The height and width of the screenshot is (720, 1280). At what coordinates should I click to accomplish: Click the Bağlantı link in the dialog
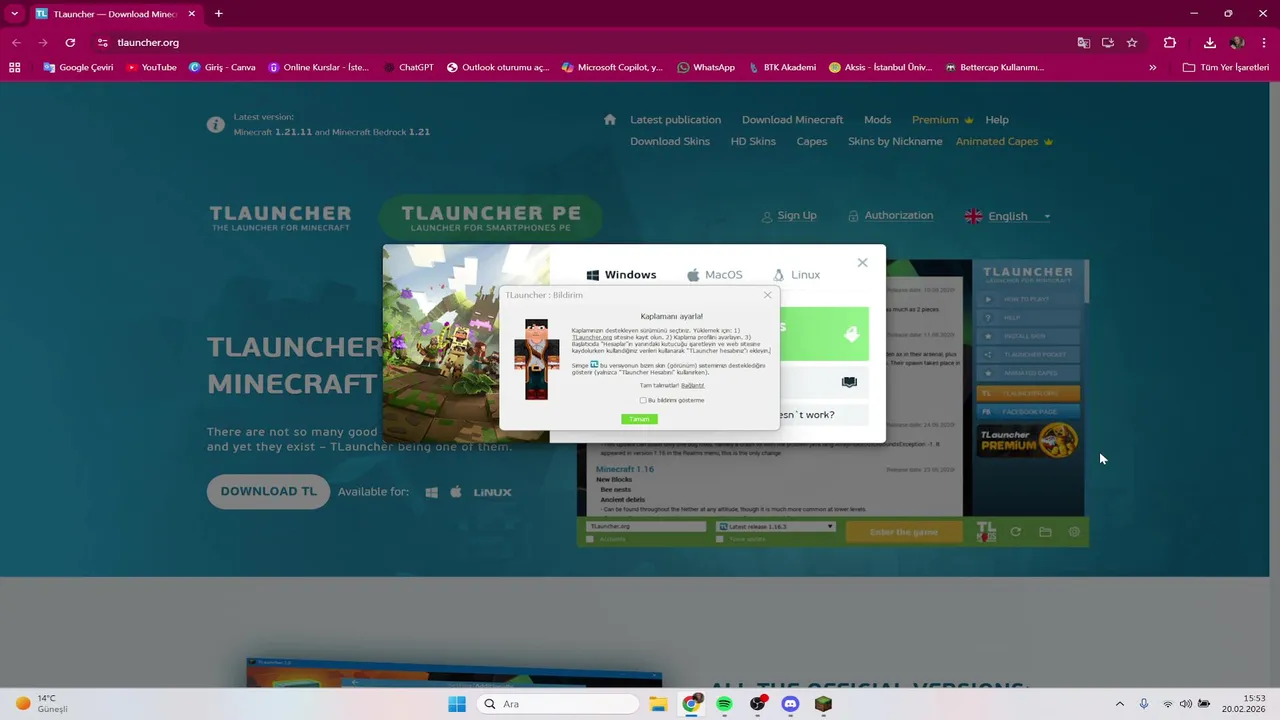692,385
